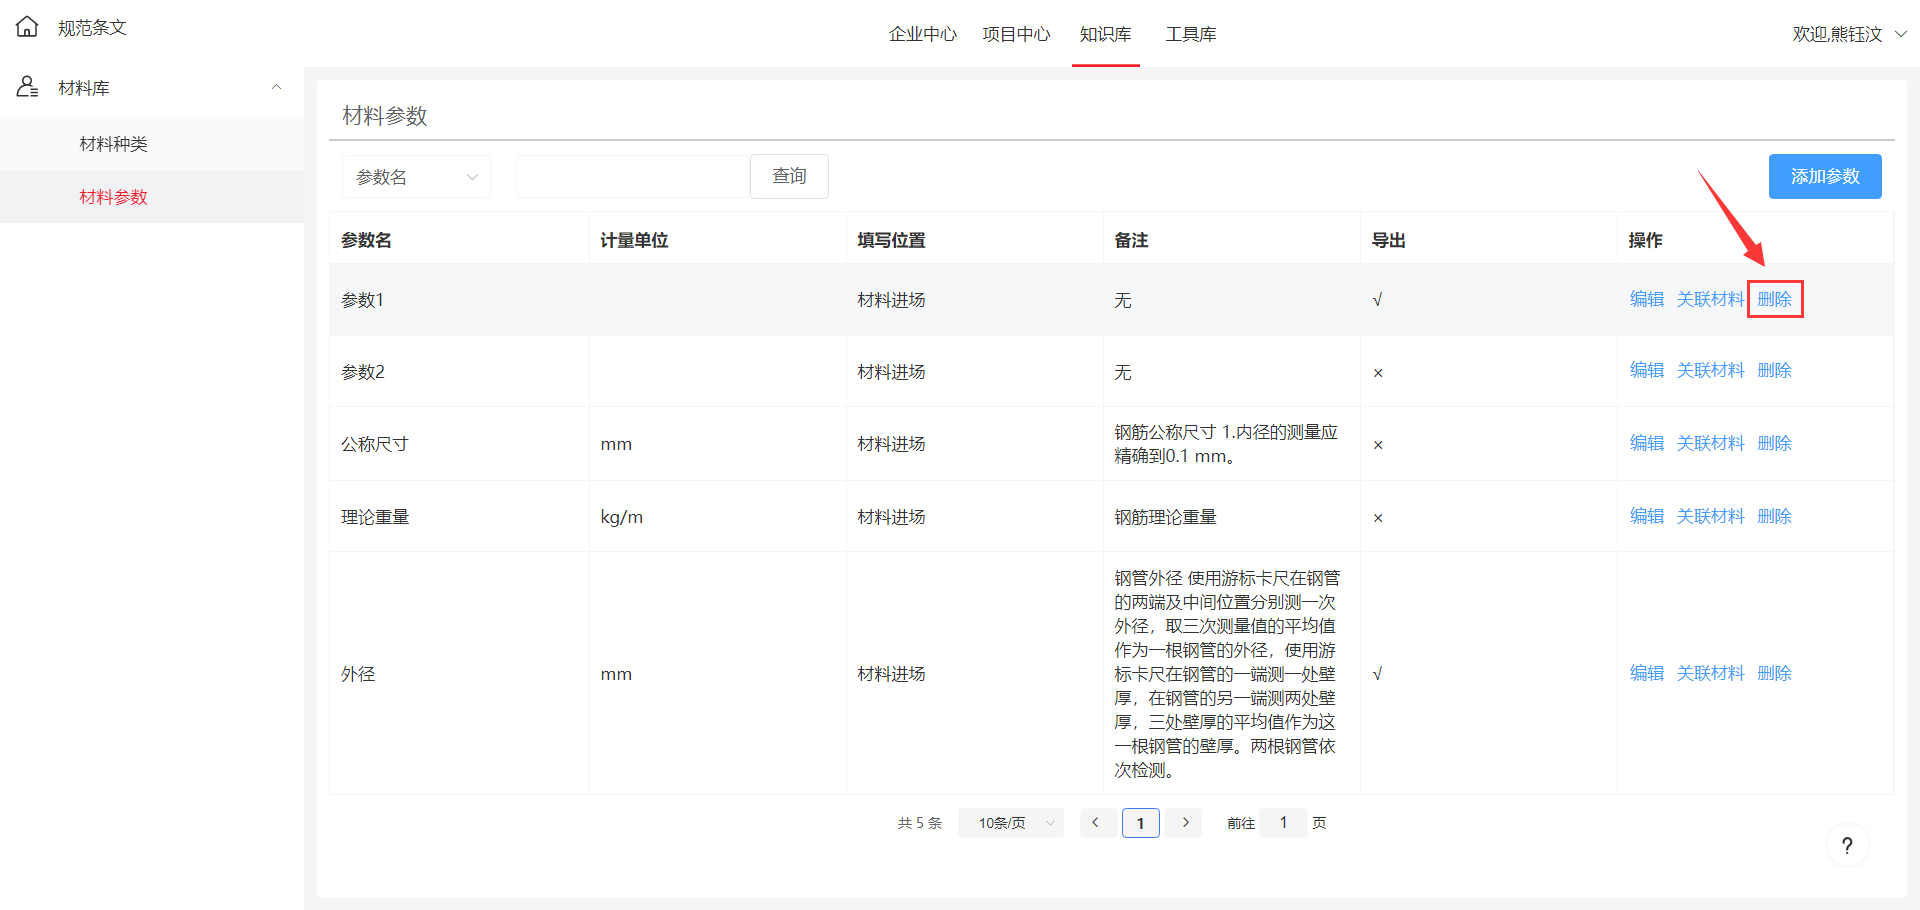This screenshot has width=1920, height=910.
Task: Click the 前往 page number input
Action: point(1283,823)
